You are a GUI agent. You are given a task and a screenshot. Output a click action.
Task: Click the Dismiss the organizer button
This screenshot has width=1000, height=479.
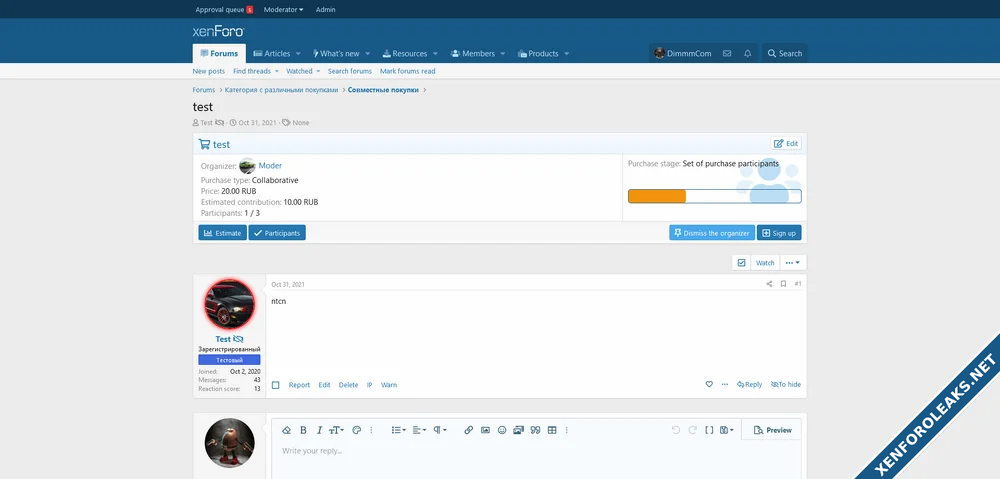tap(711, 233)
